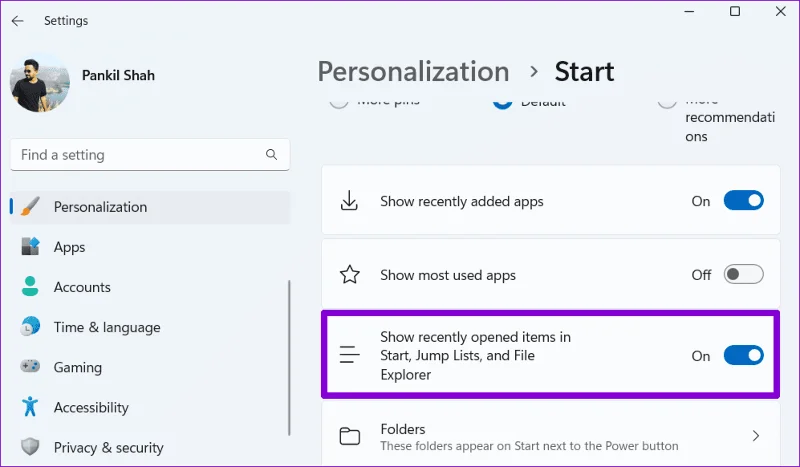This screenshot has height=467, width=800.
Task: Open Privacy & security settings
Action: click(108, 448)
